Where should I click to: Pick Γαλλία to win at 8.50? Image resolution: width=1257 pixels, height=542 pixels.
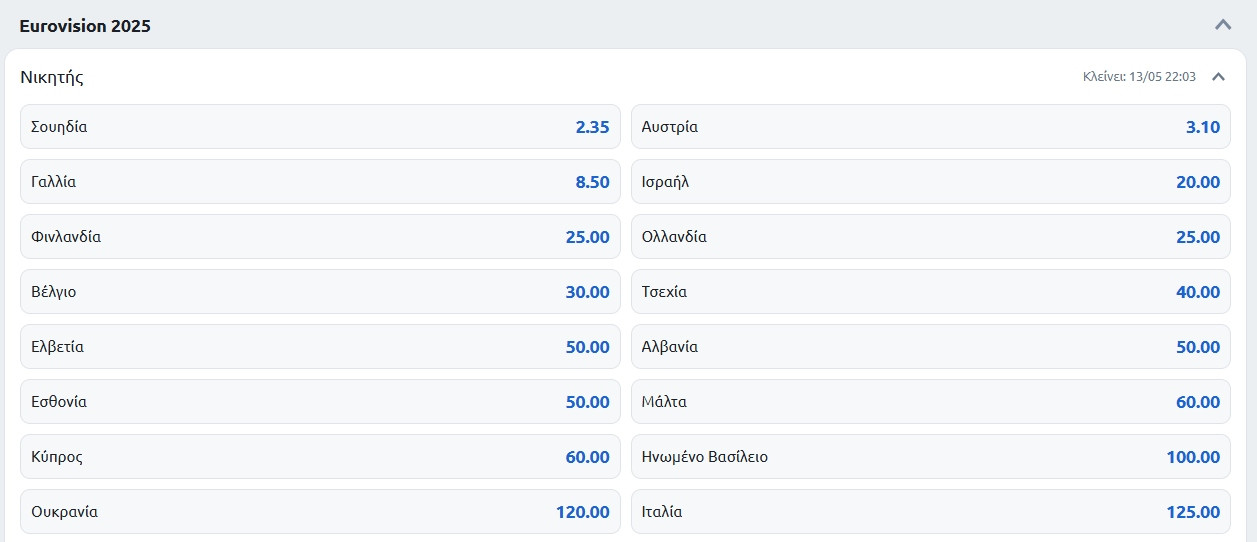click(320, 182)
